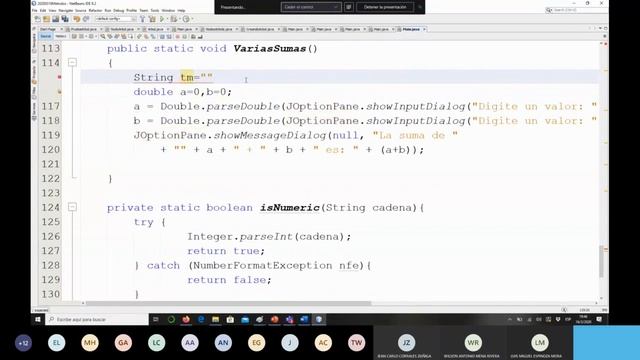Click the Save All toolbar icon
The width and height of the screenshot is (640, 360).
point(64,19)
